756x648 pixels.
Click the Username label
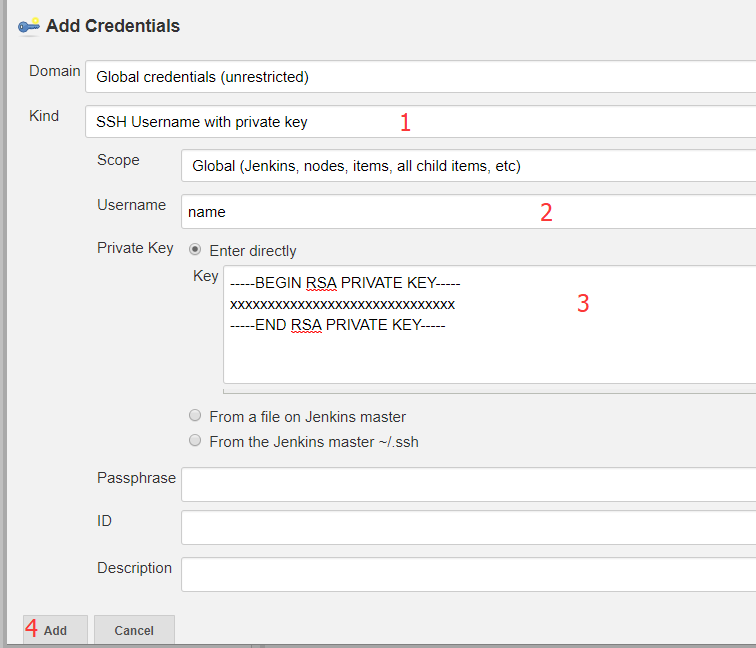click(x=132, y=205)
